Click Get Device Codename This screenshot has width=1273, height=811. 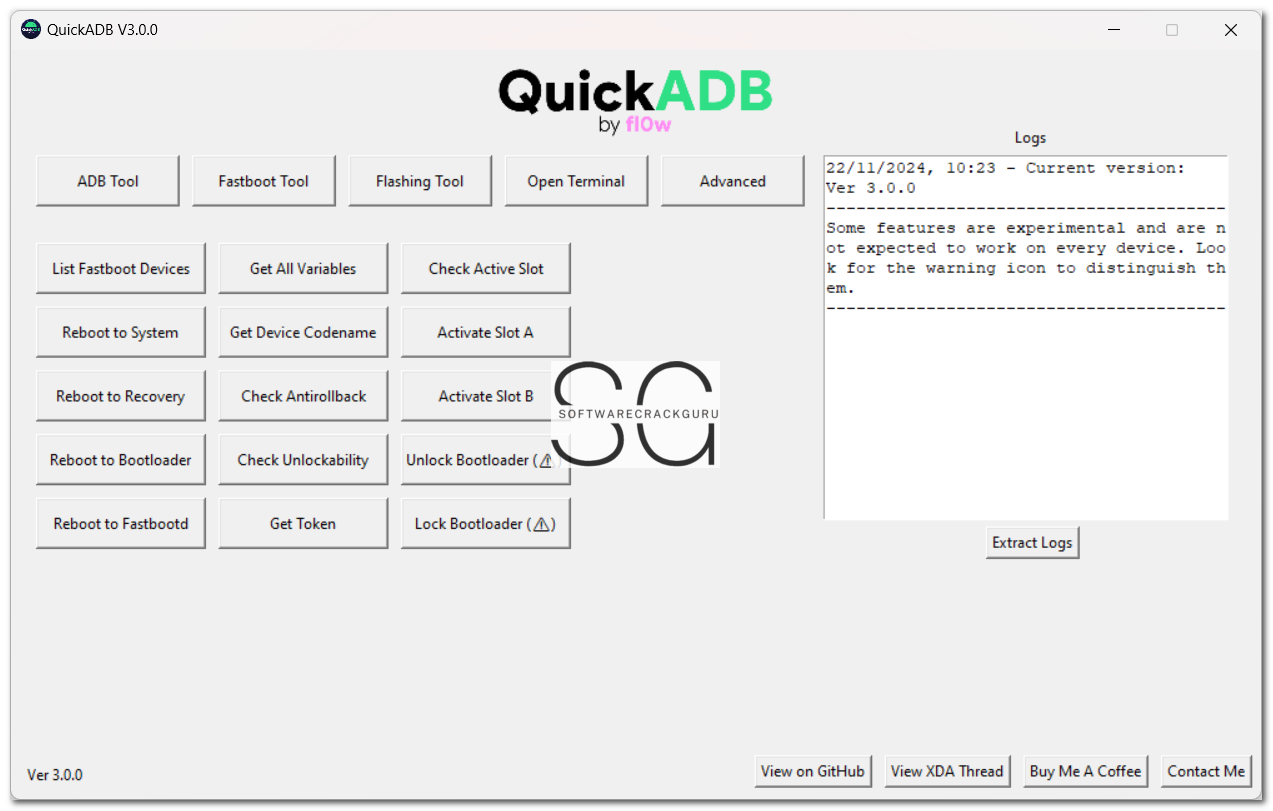click(x=303, y=332)
